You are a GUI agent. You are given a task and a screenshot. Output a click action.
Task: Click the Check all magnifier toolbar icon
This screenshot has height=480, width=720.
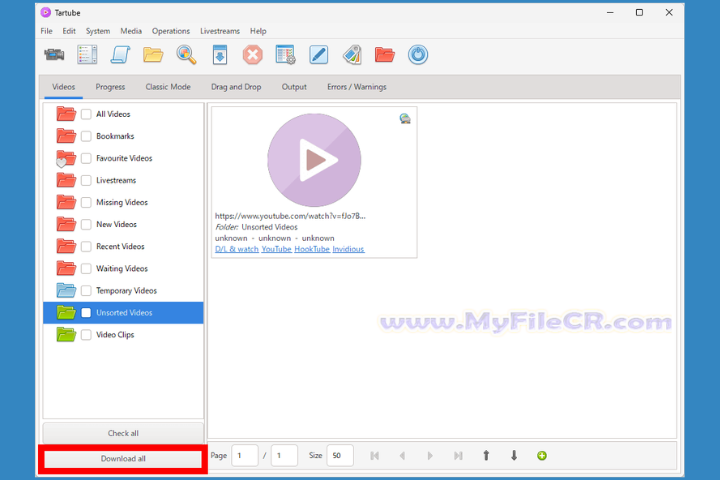[186, 55]
